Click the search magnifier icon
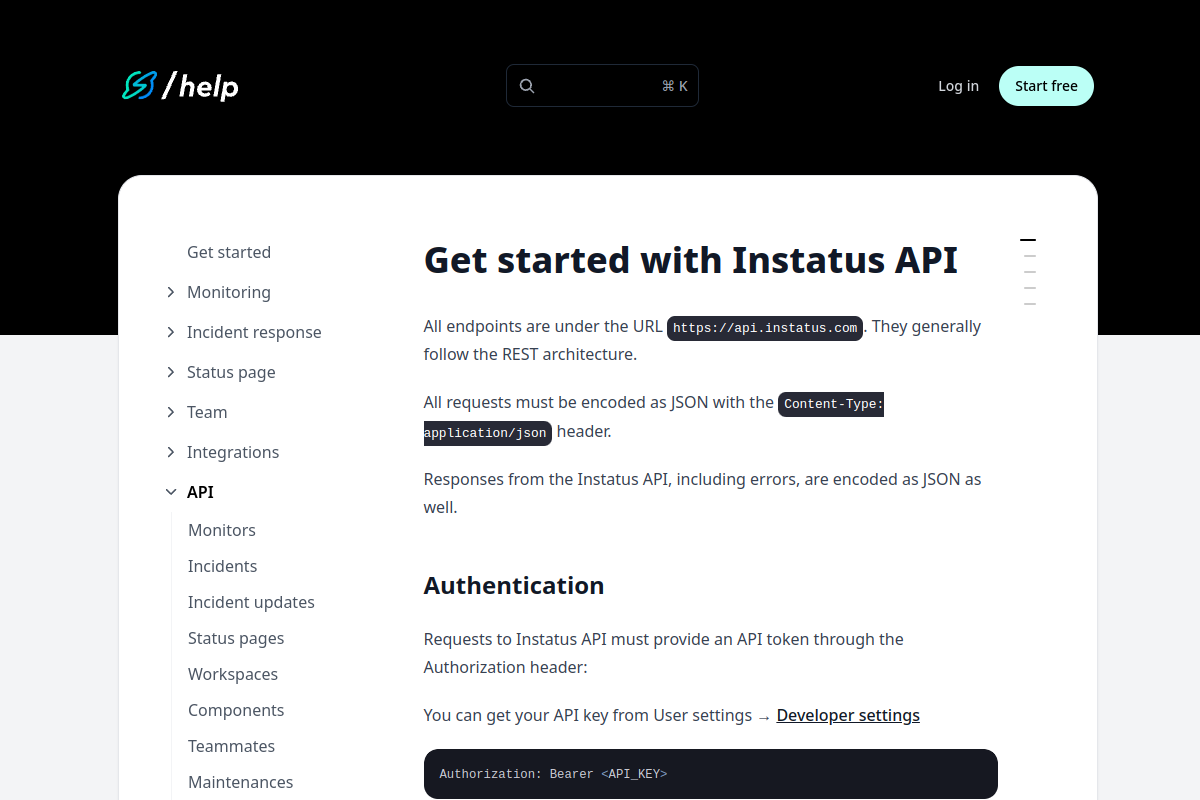This screenshot has width=1200, height=800. (x=527, y=86)
